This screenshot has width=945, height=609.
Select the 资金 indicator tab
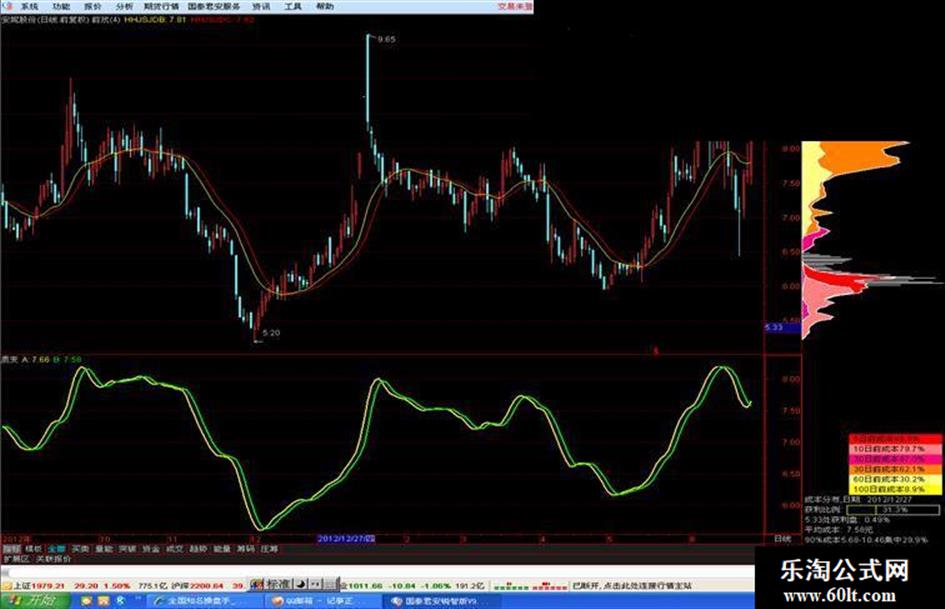(151, 549)
